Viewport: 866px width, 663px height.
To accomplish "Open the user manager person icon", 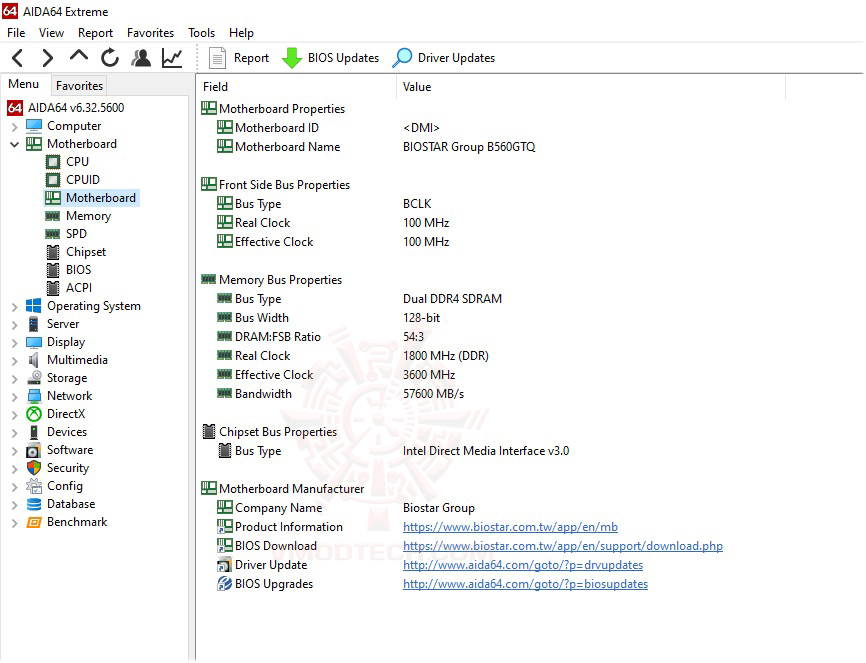I will click(141, 57).
